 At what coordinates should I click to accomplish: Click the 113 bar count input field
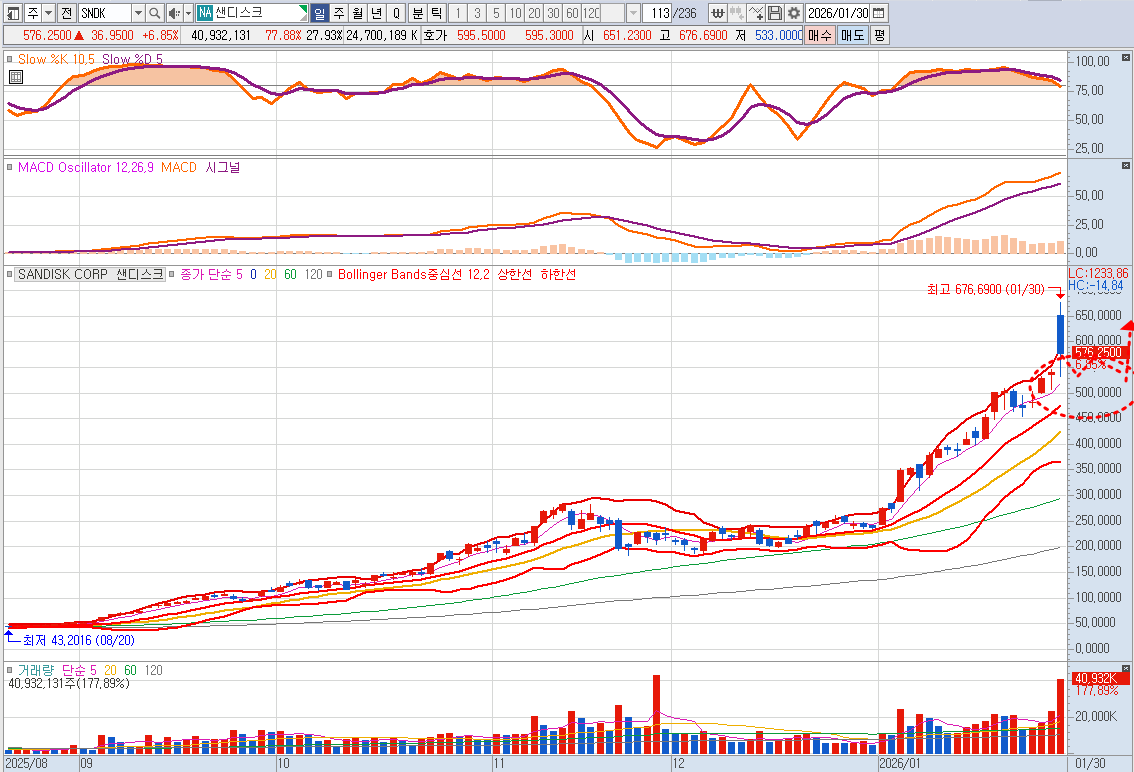point(657,13)
